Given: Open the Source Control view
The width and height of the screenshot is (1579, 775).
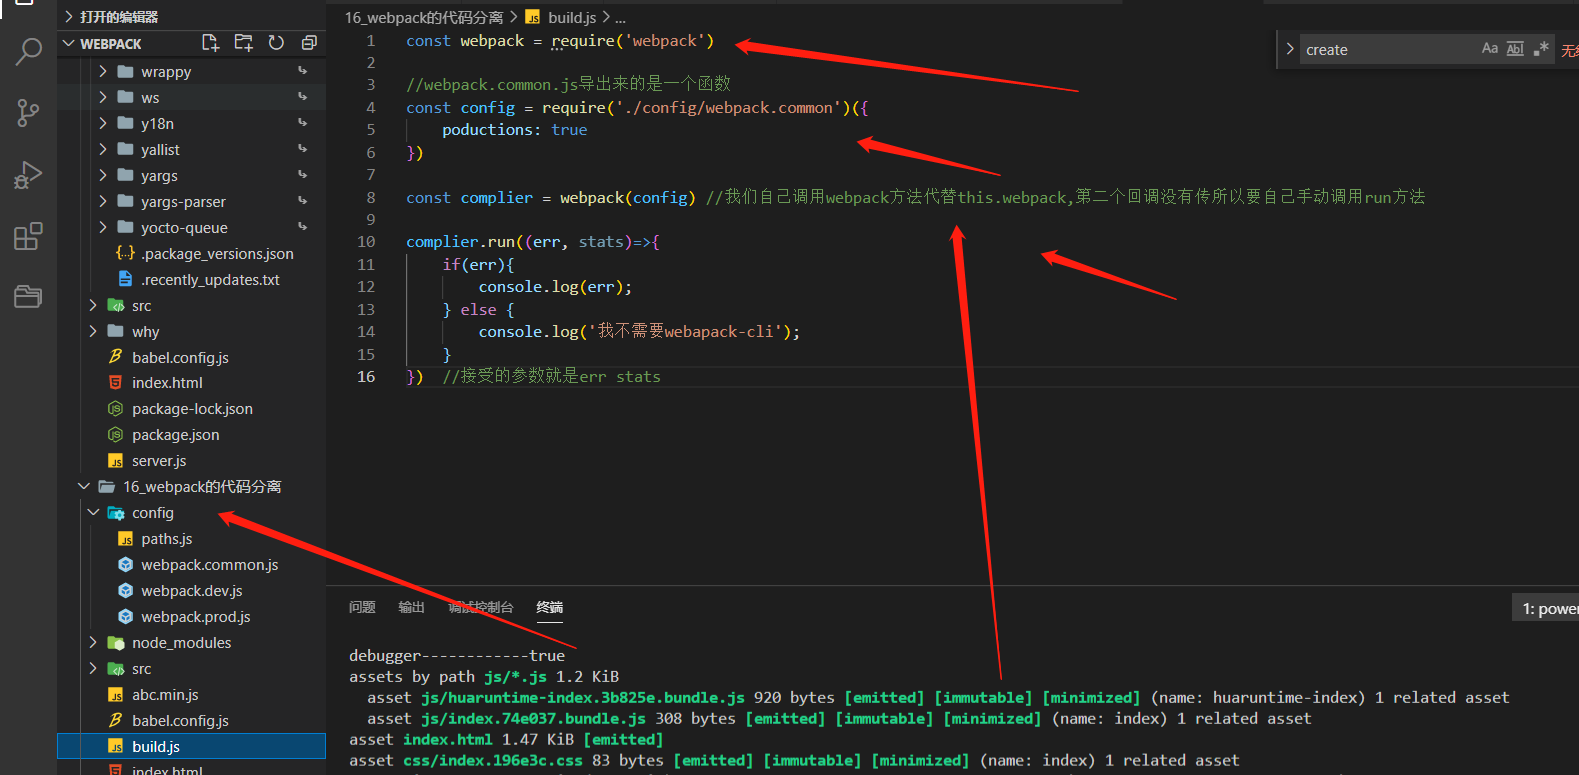Looking at the screenshot, I should [x=28, y=113].
